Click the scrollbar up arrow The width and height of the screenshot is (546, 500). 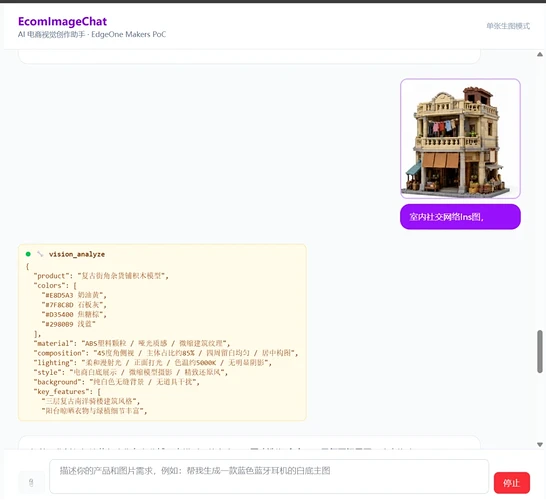(540, 54)
